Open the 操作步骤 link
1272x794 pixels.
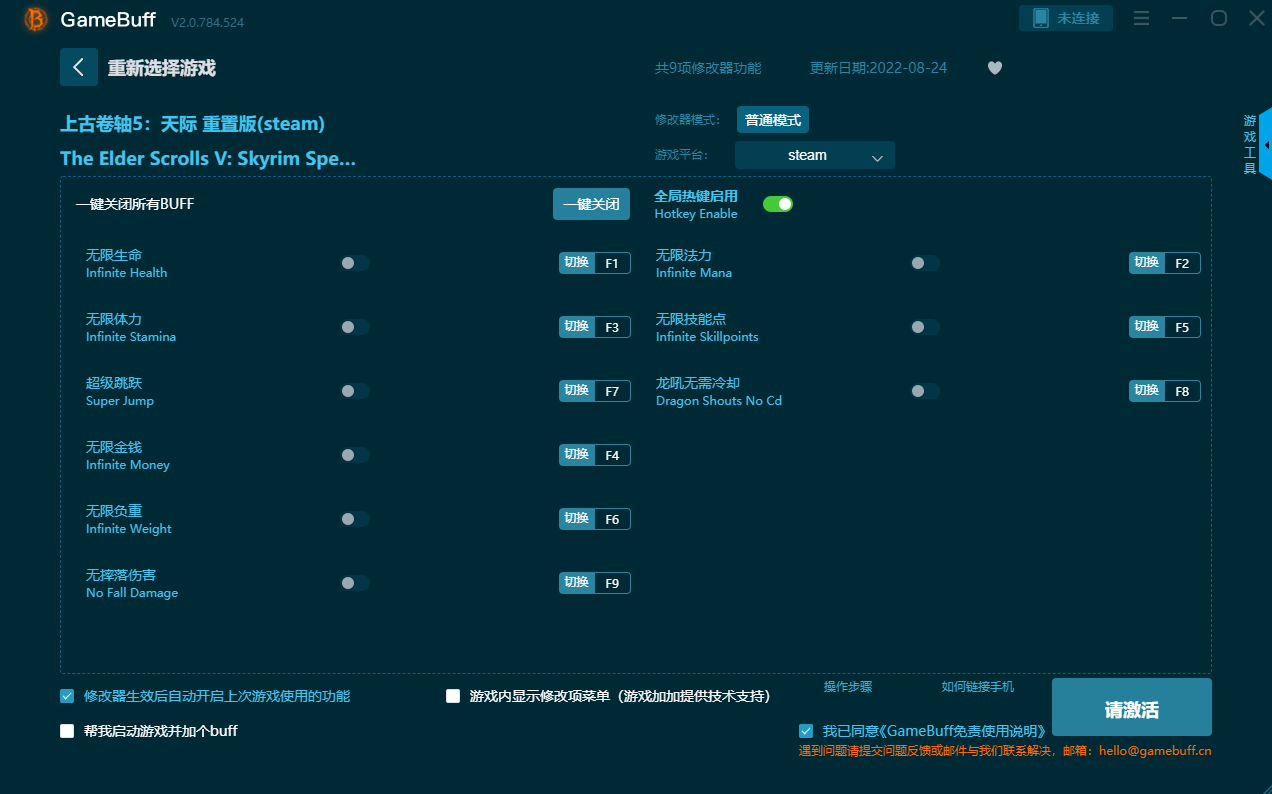848,687
